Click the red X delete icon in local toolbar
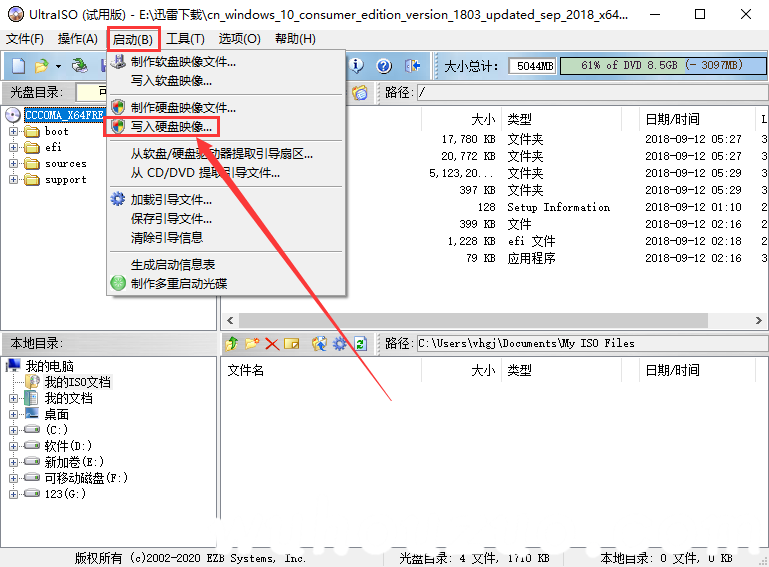 tap(272, 343)
